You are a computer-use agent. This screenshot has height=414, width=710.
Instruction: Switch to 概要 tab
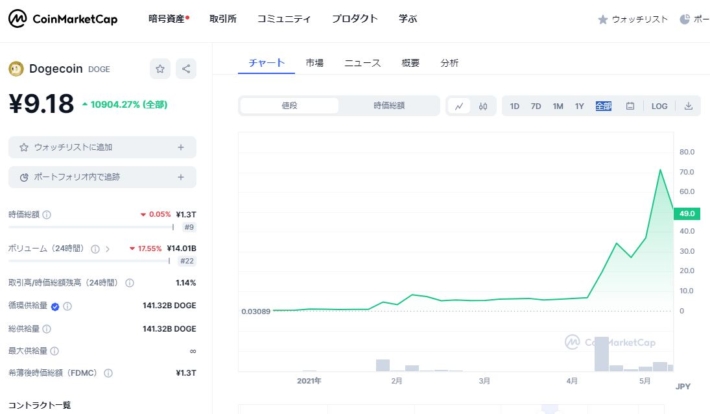coord(410,63)
